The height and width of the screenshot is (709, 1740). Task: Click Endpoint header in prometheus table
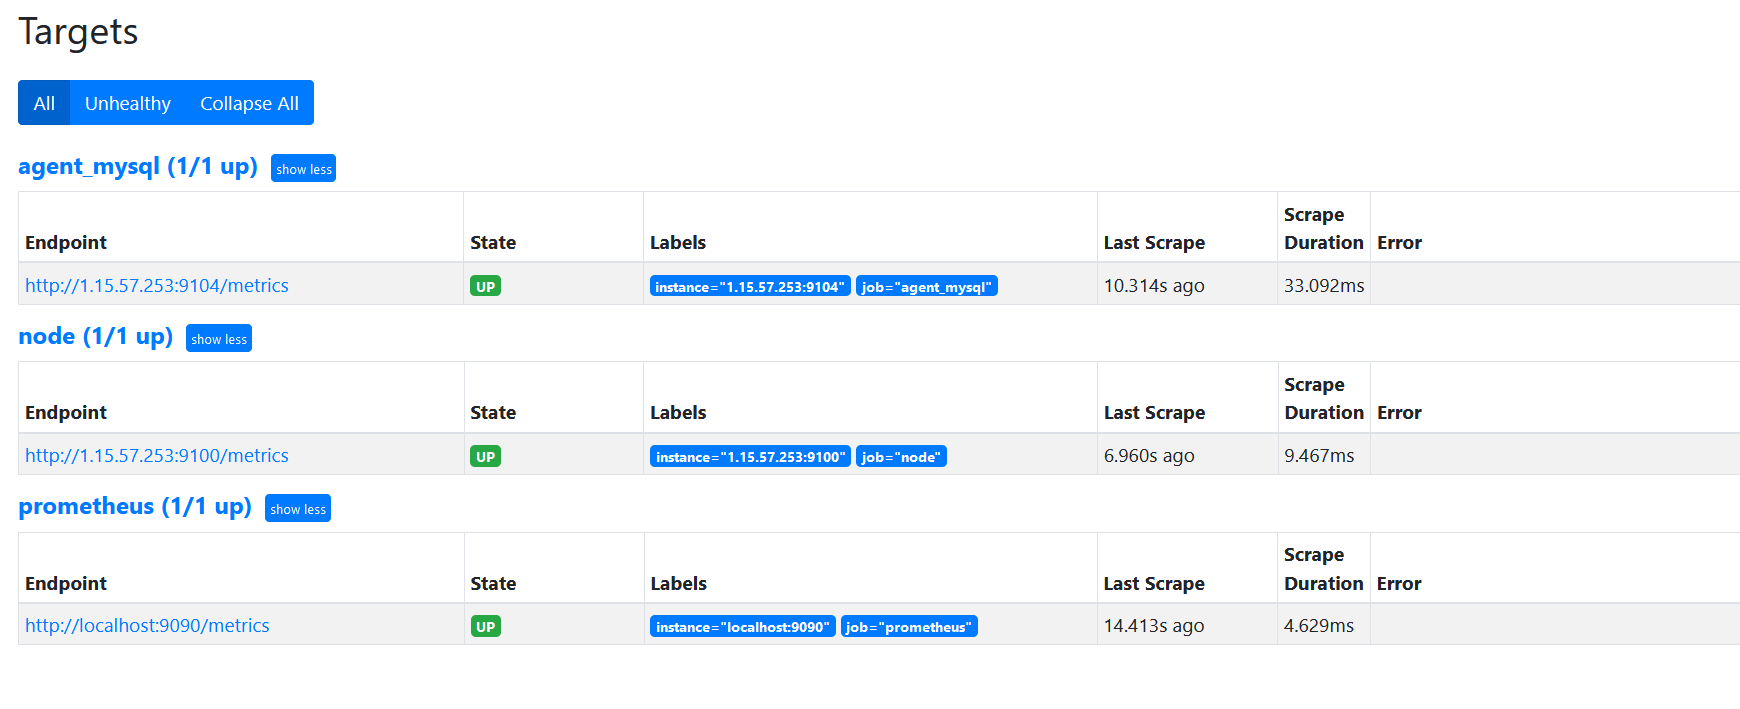(x=66, y=583)
